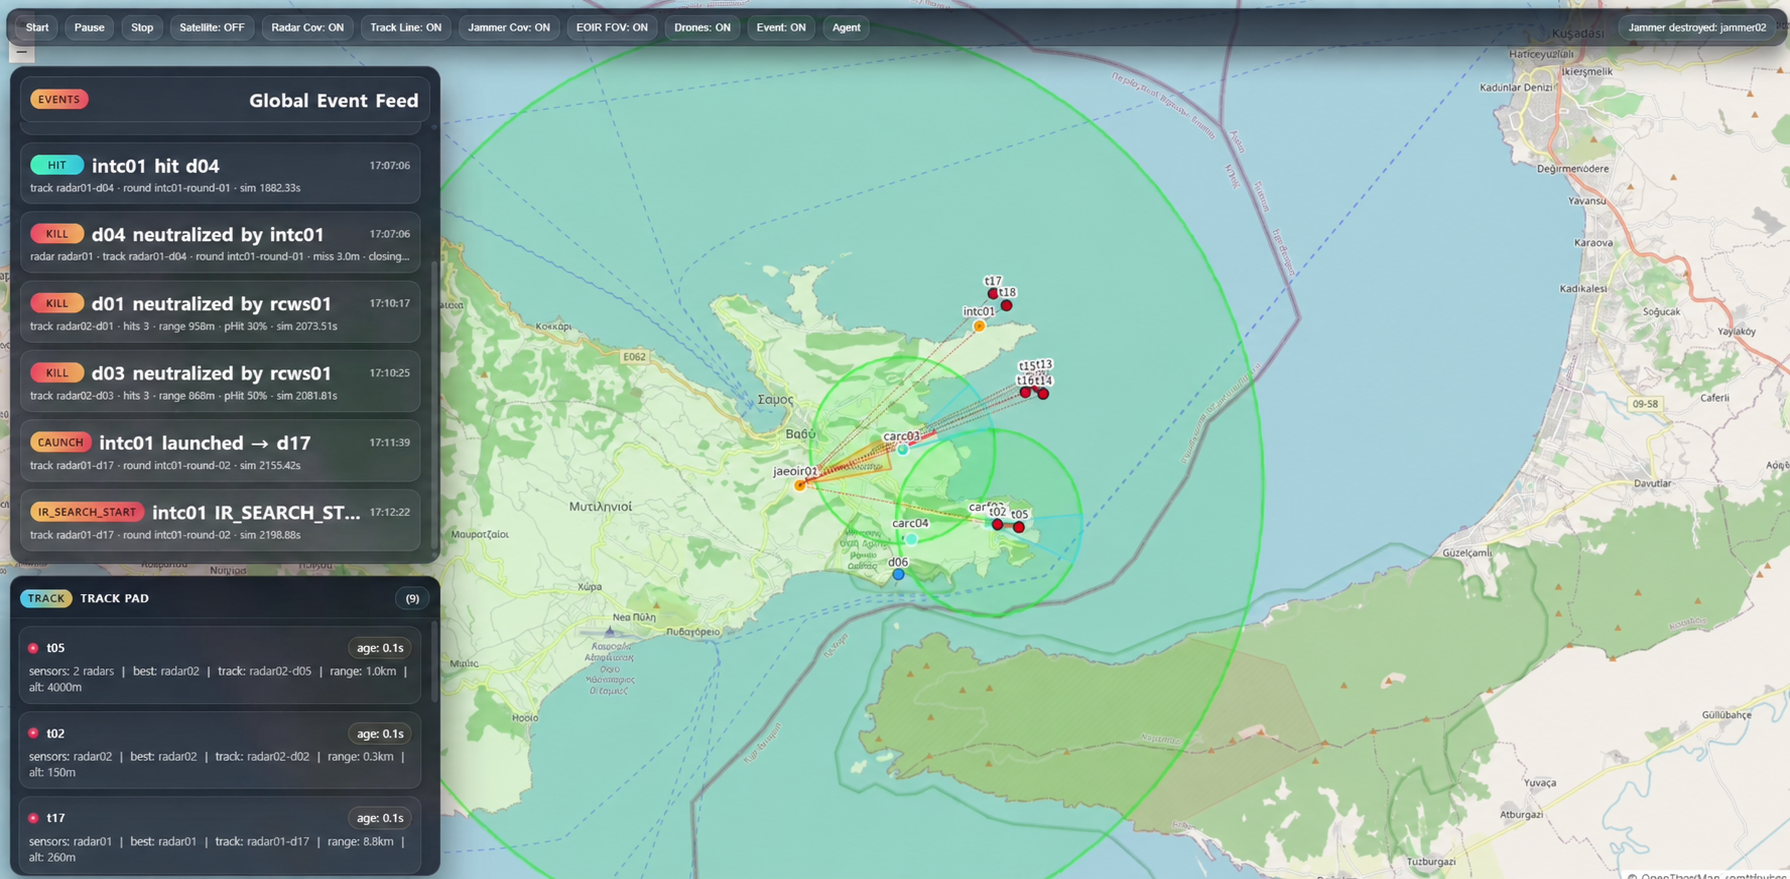1790x879 pixels.
Task: Click the map zoom out minus button
Action: tap(22, 51)
